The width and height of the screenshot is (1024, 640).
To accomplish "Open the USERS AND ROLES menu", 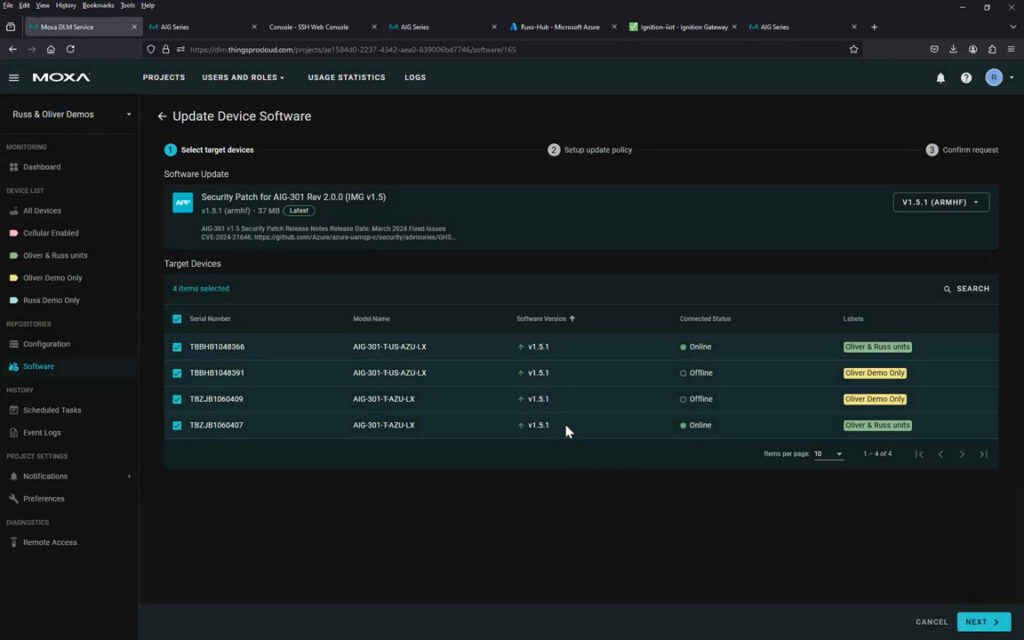I will (x=243, y=77).
